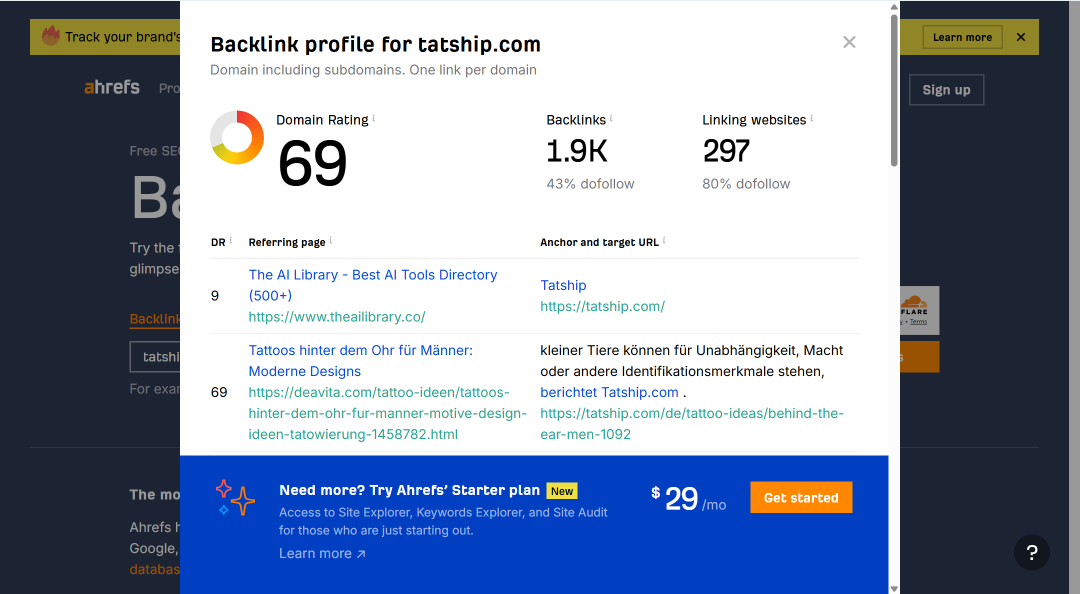
Task: Click the modal's vertical scrollbar thumb
Action: click(x=894, y=90)
